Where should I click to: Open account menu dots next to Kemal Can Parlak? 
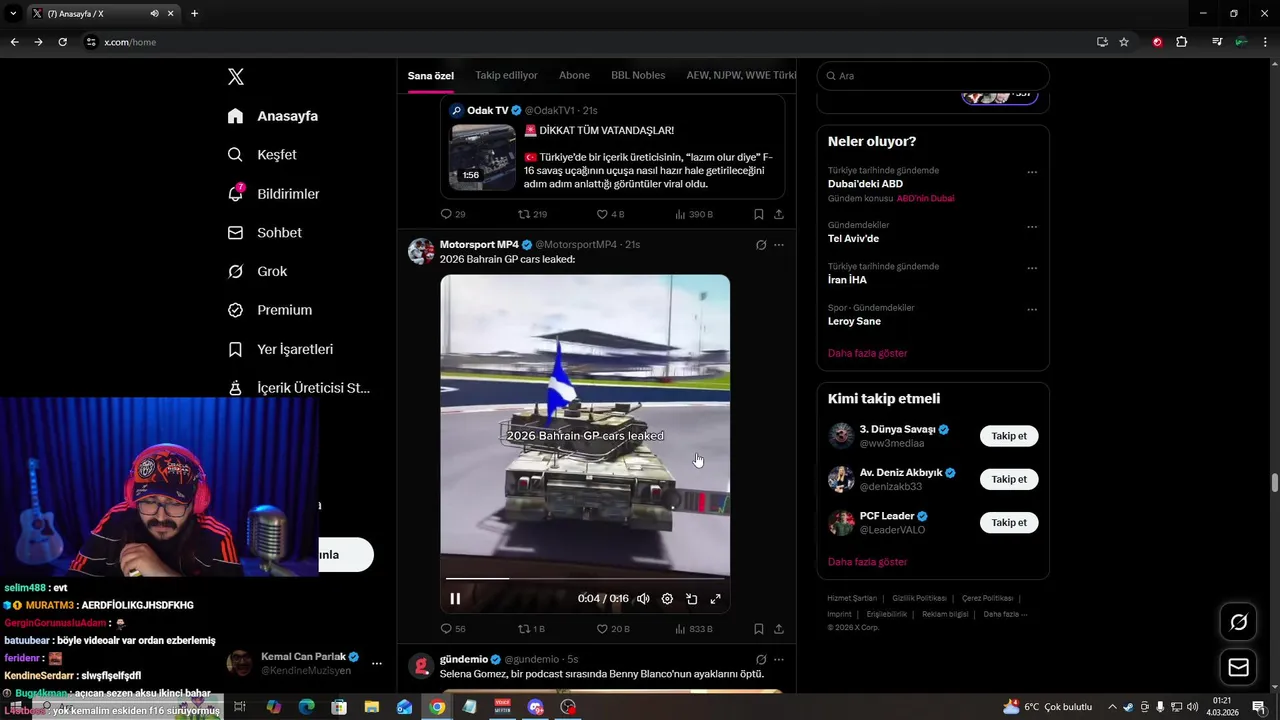tap(377, 663)
